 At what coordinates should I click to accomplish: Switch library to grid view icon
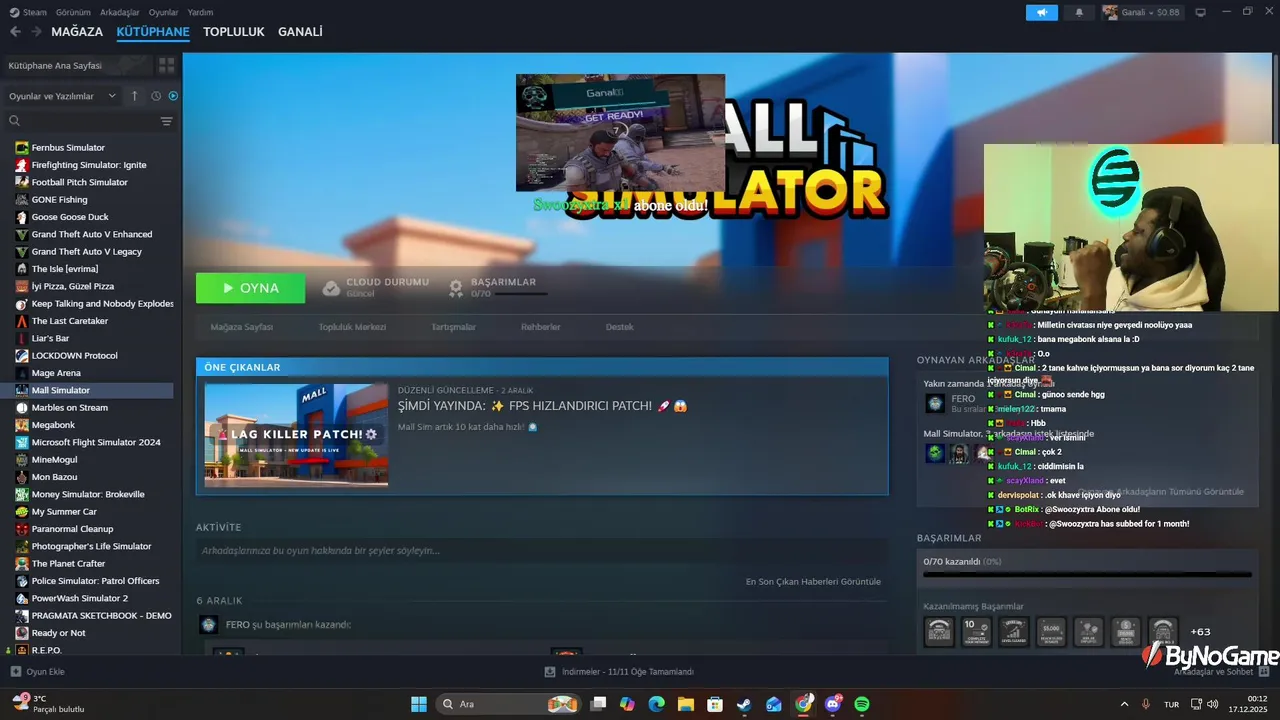166,65
